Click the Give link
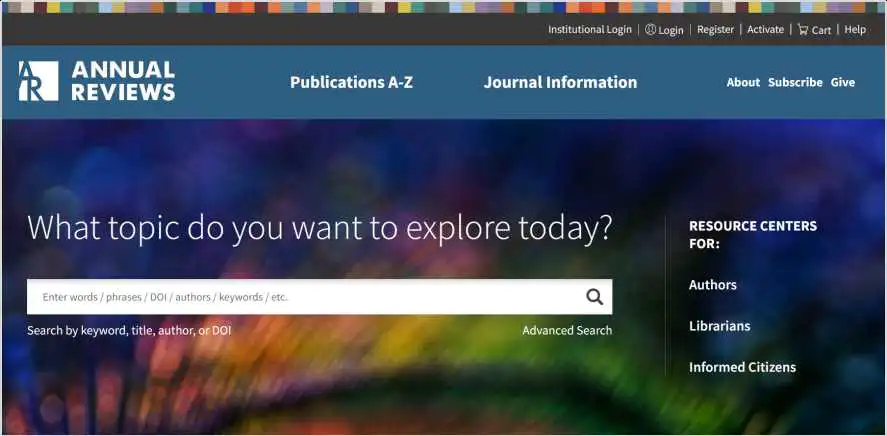The image size is (887, 436). (x=842, y=83)
